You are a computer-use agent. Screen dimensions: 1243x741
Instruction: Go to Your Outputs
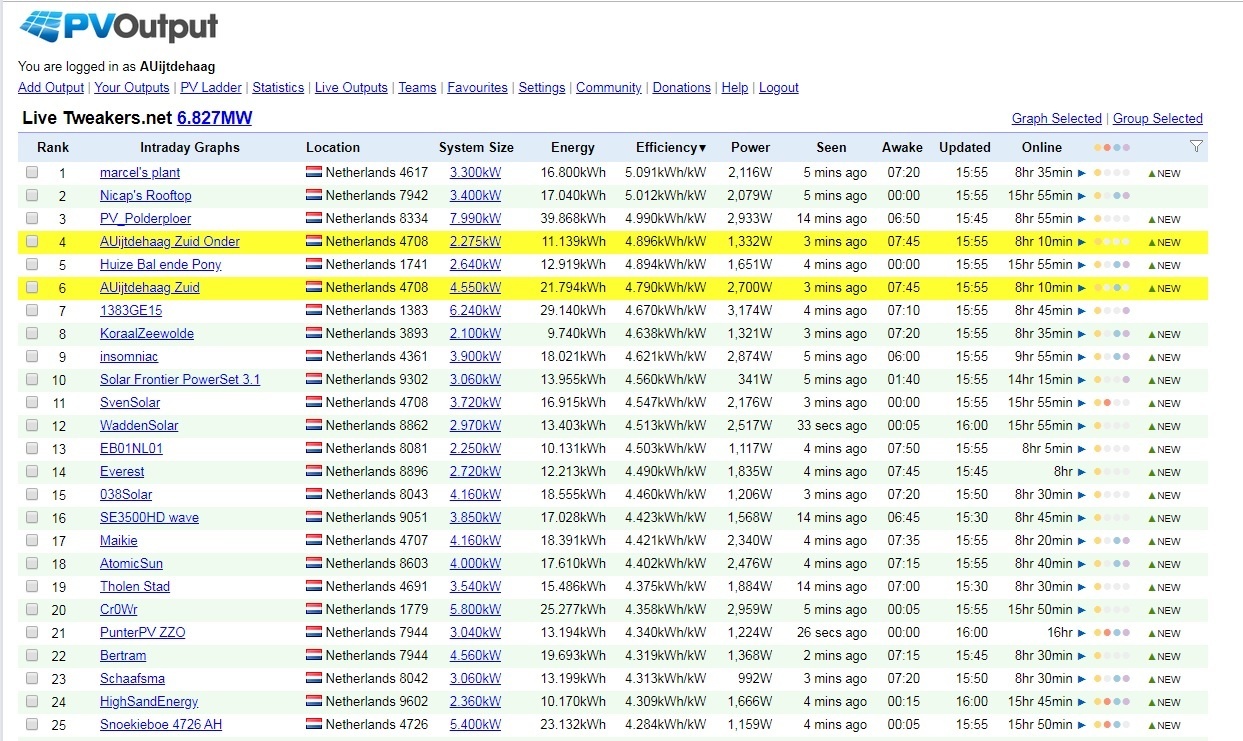(x=132, y=88)
